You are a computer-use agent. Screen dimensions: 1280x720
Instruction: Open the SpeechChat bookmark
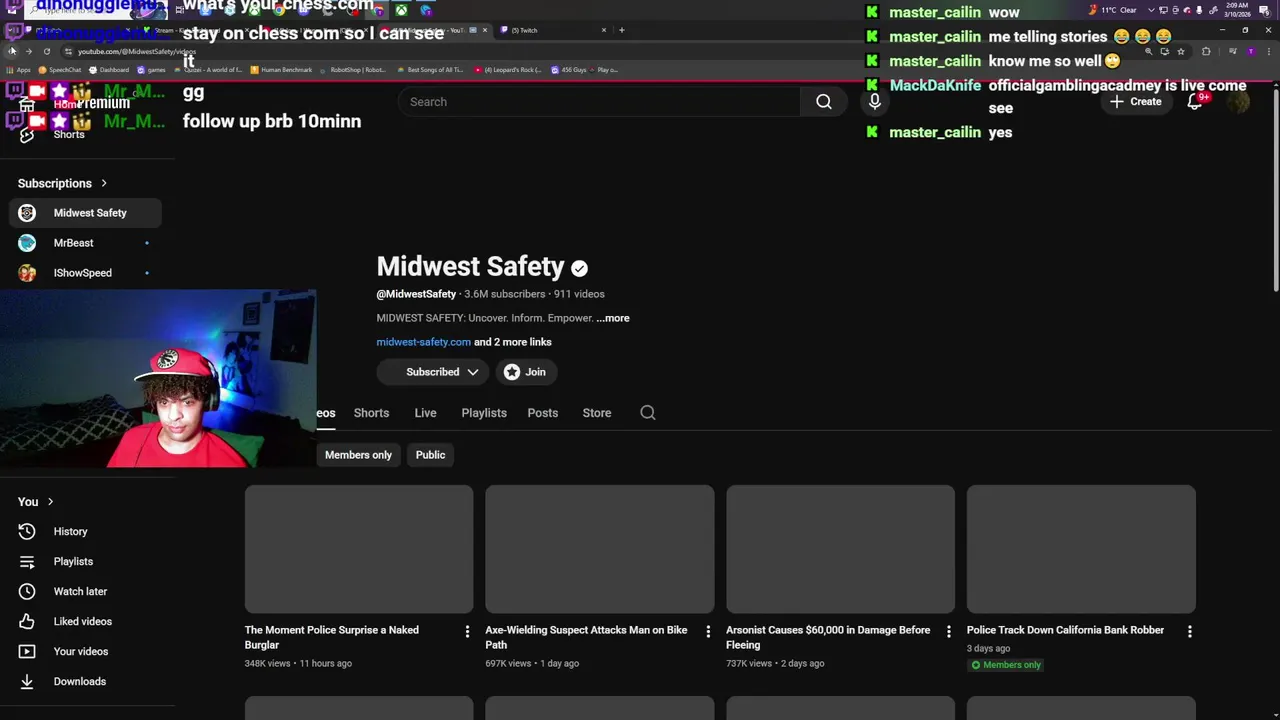[60, 70]
